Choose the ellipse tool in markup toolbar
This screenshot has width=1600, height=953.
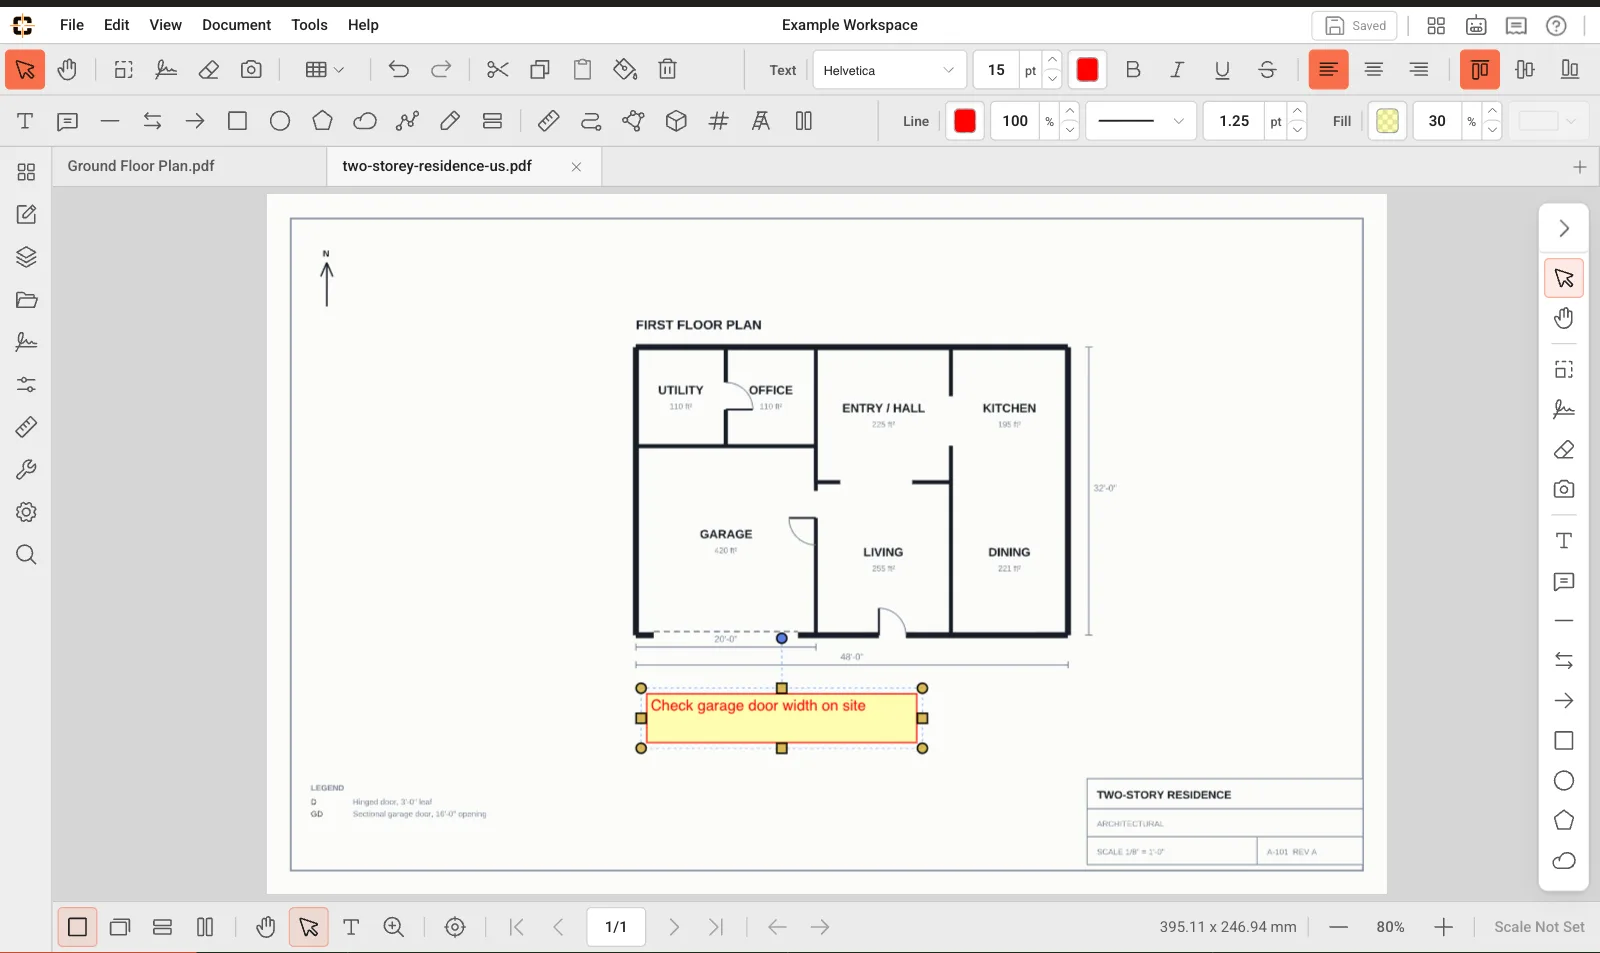point(280,121)
